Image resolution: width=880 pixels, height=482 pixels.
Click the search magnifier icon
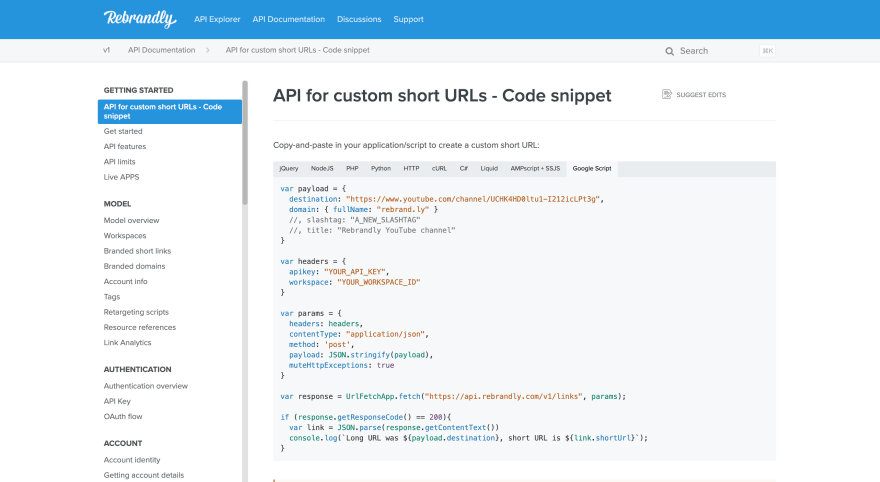[670, 51]
